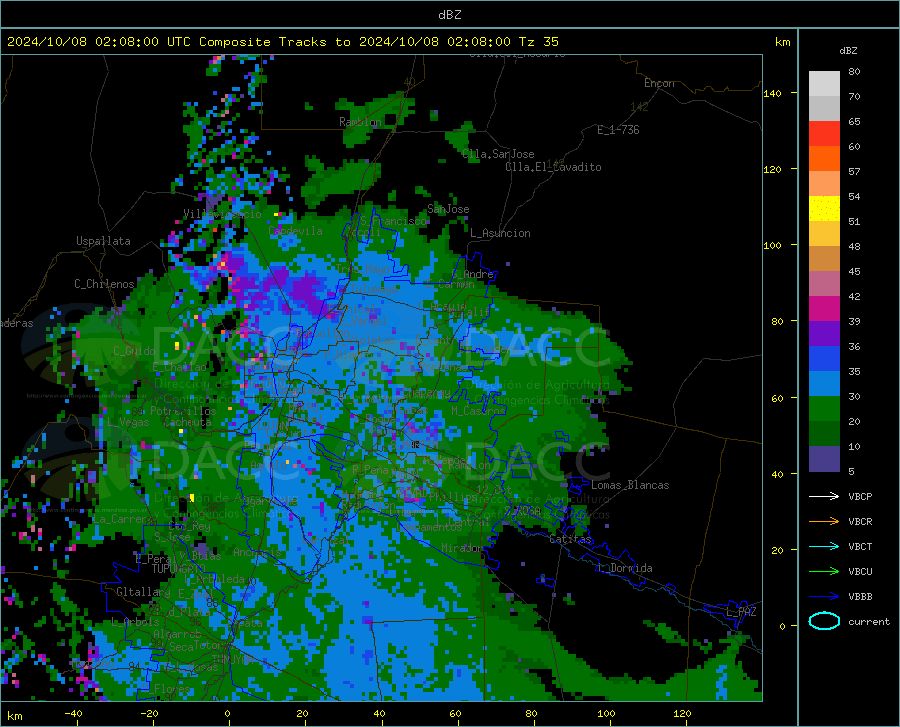The image size is (900, 727).
Task: Click the cyan VBCT arrow in legend
Action: click(x=824, y=546)
